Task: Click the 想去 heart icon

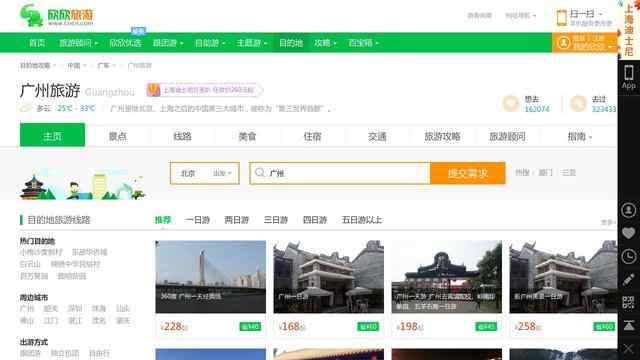Action: (x=511, y=103)
